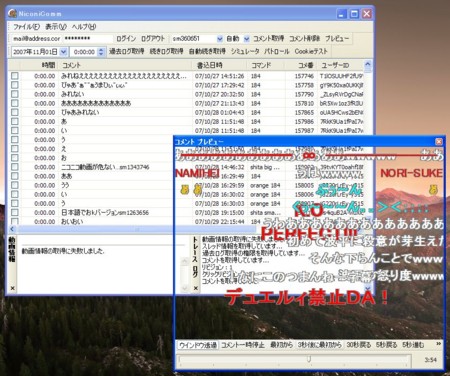450x376 pixels.
Task: Click the 07/10/28 01:04:43 timestamp cell
Action: point(220,112)
